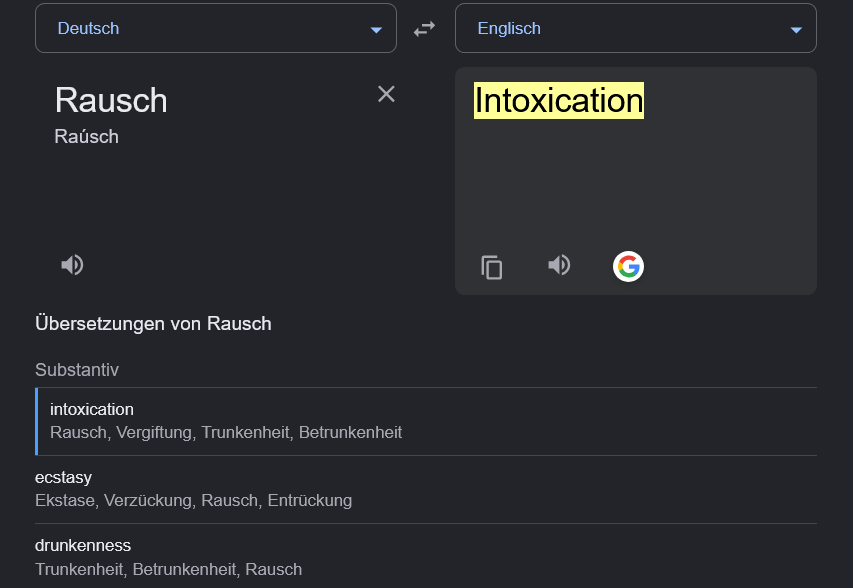Click the pronunciation text Raúsch

[86, 137]
